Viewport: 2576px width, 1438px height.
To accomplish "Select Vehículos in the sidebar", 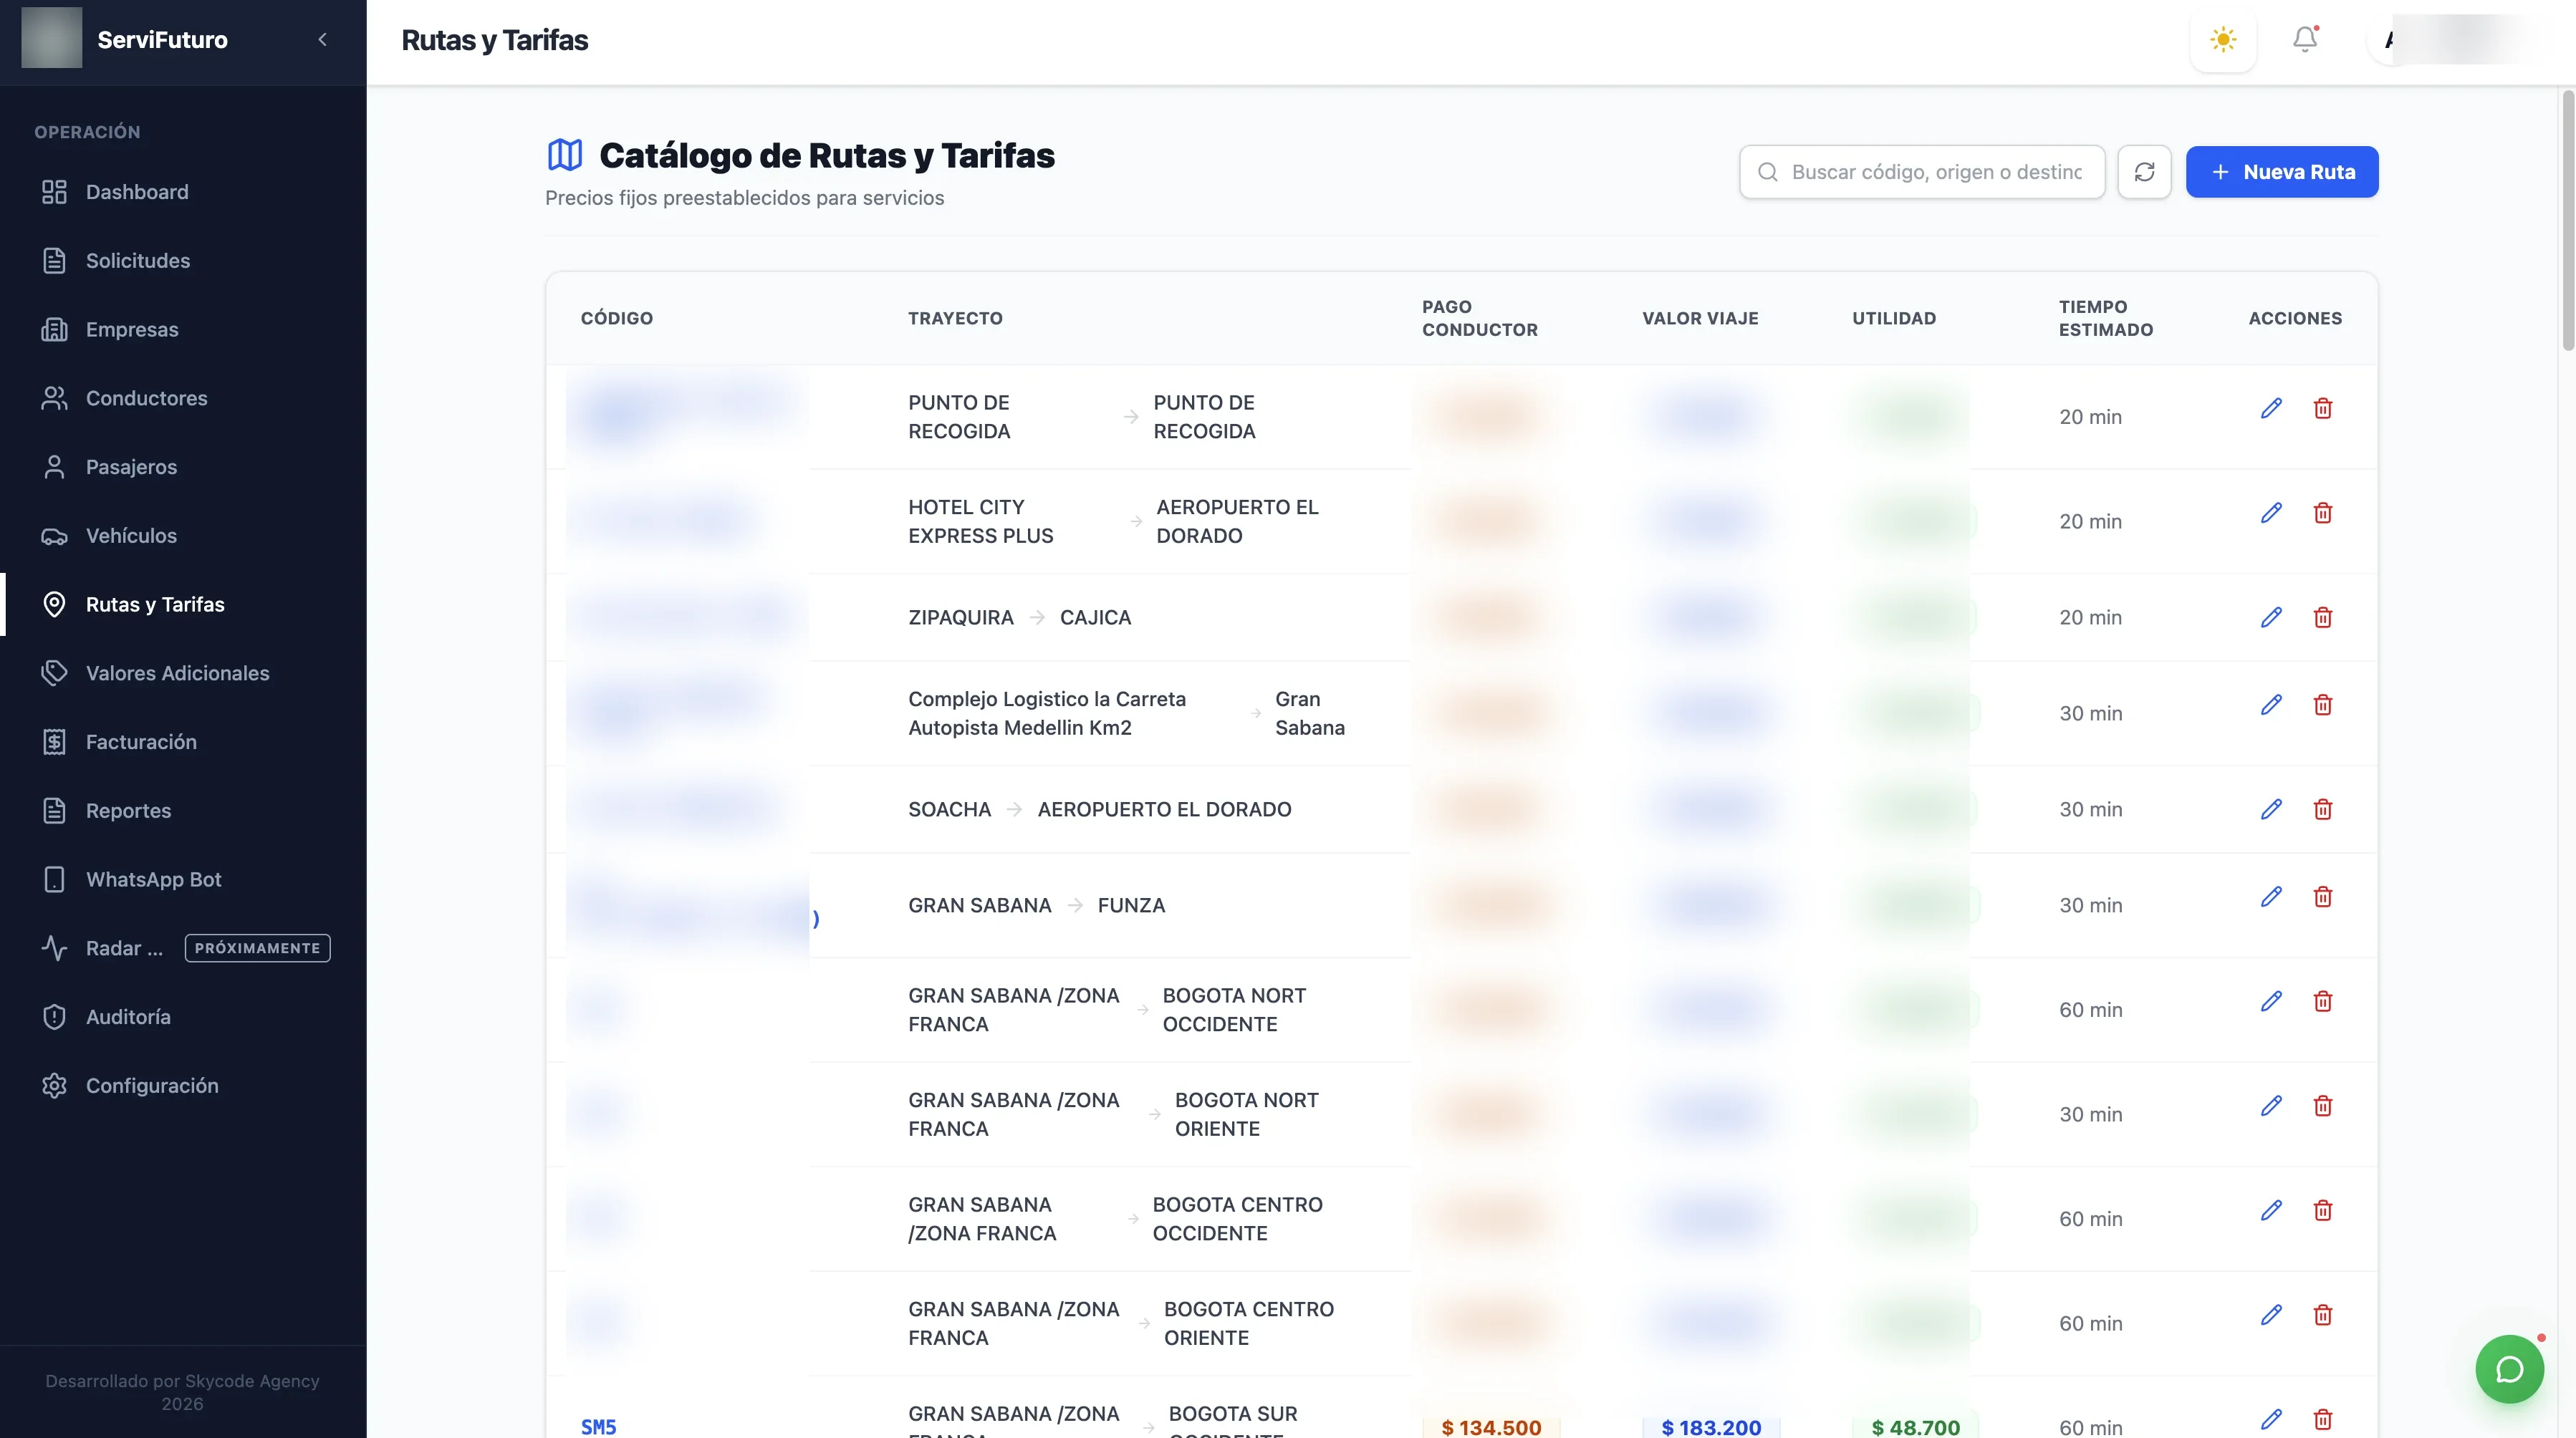I will 184,536.
